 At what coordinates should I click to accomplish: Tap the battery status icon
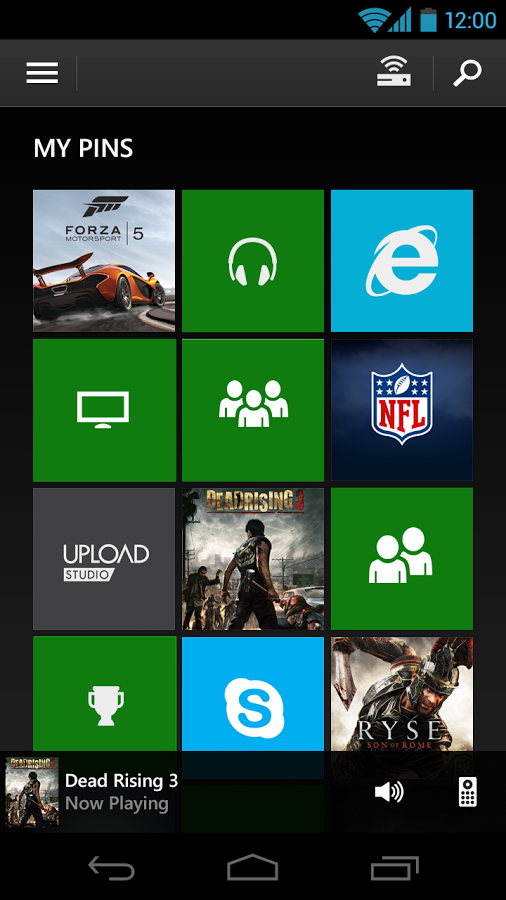428,20
